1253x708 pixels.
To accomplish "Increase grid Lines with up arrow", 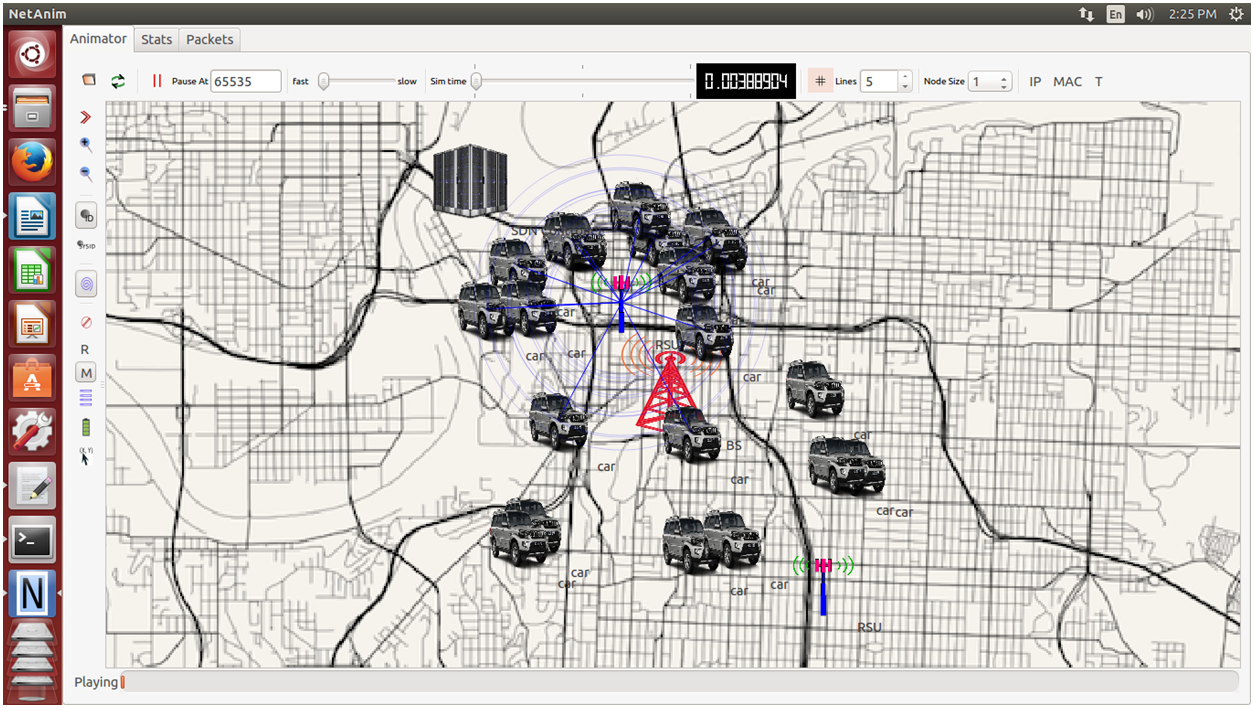I will [x=905, y=76].
